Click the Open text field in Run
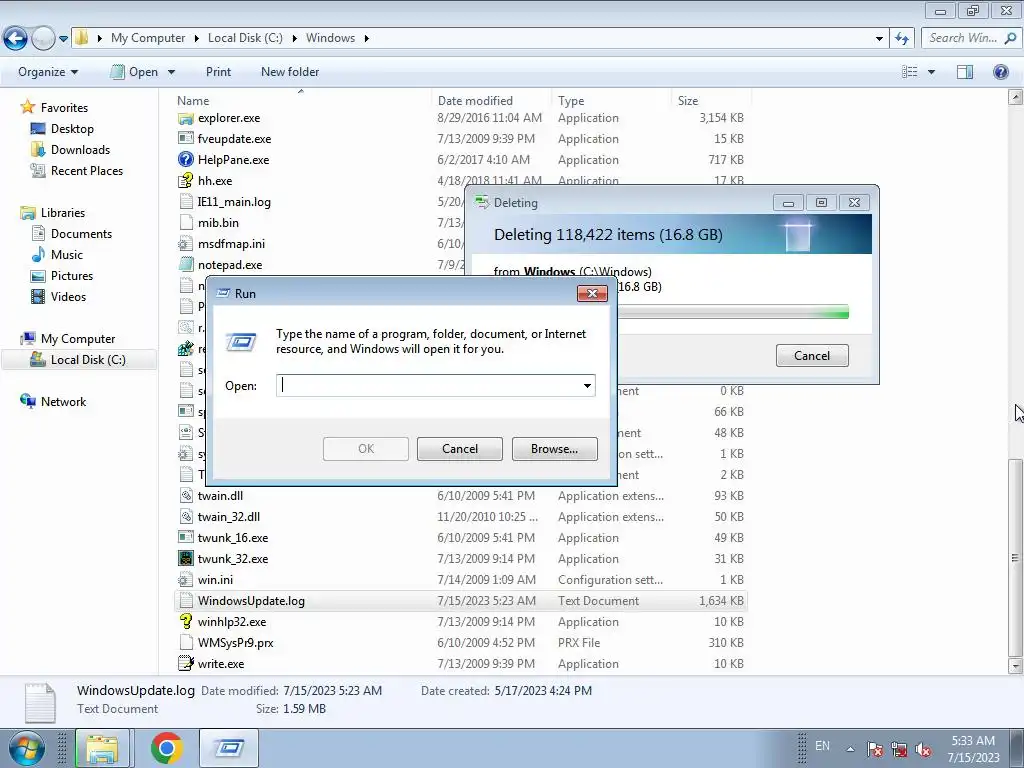Viewport: 1024px width, 768px height. (x=428, y=385)
